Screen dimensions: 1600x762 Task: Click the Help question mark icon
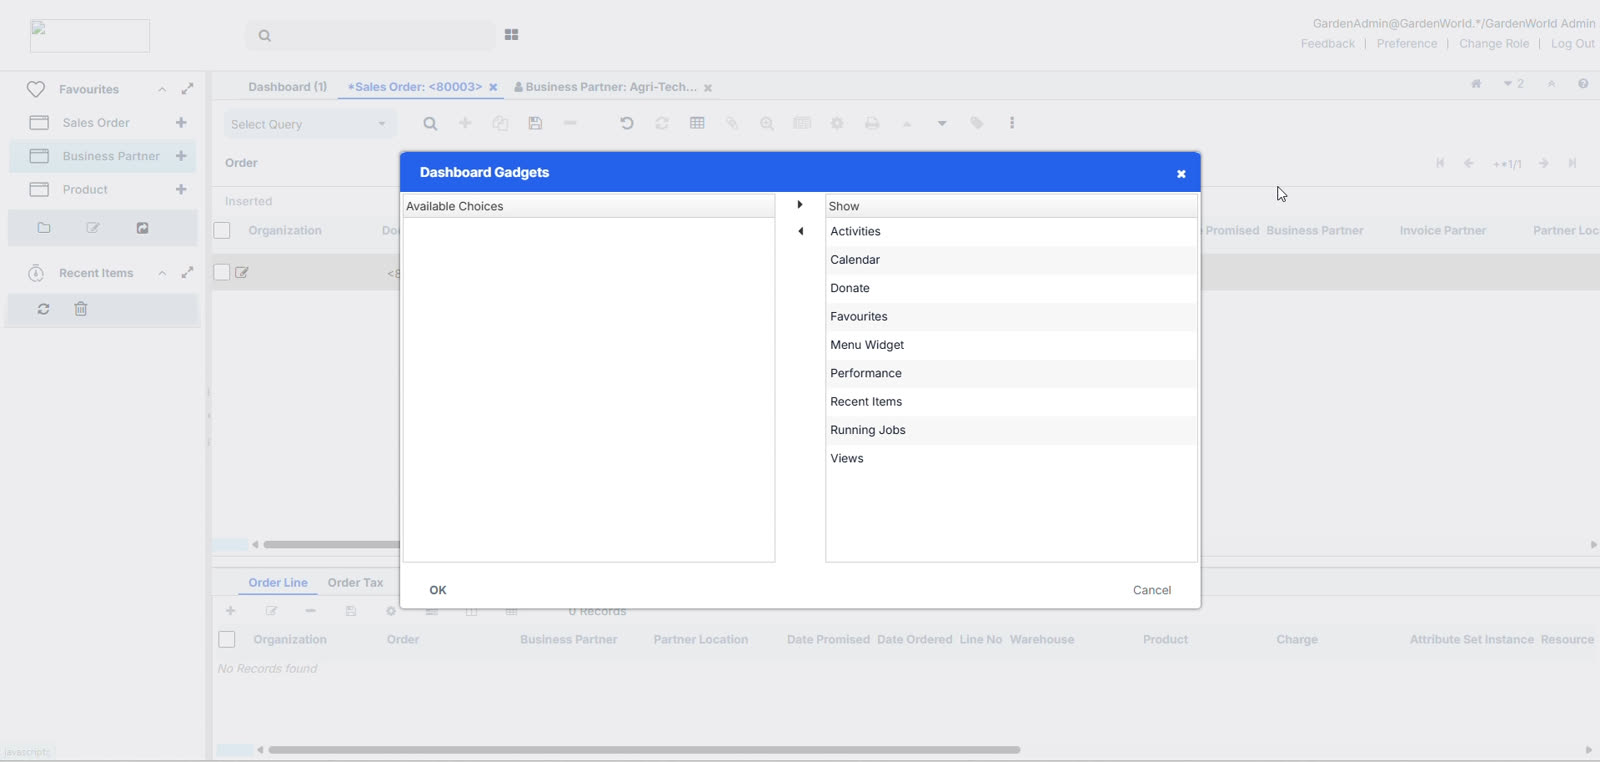[x=1583, y=84]
